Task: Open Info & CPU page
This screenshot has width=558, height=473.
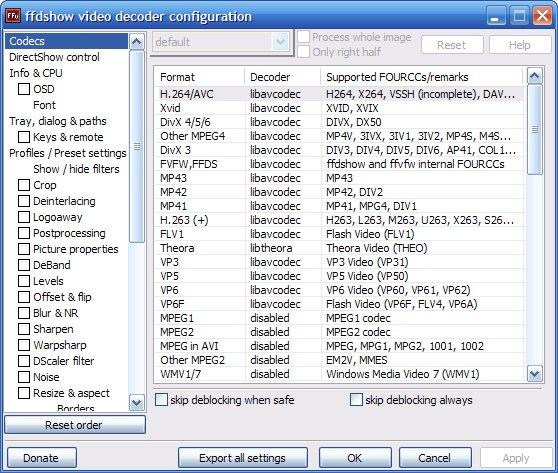Action: click(x=36, y=73)
